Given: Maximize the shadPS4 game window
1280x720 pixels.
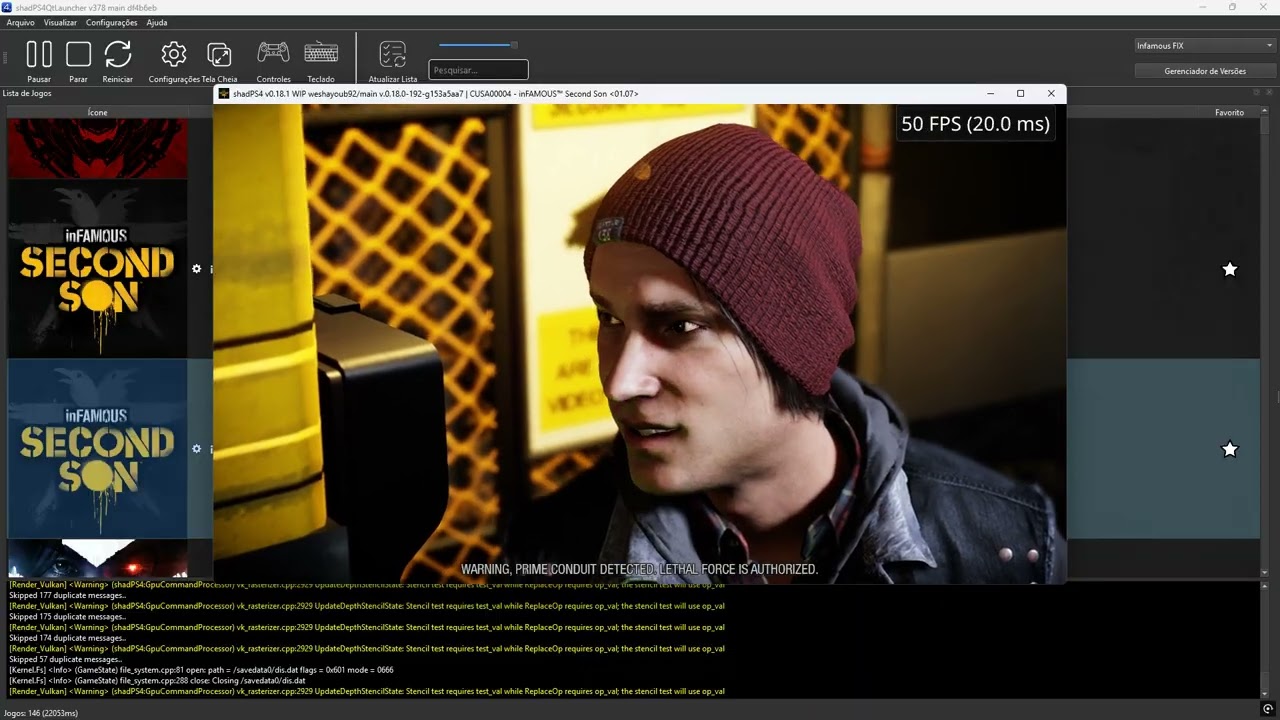Looking at the screenshot, I should click(1020, 94).
